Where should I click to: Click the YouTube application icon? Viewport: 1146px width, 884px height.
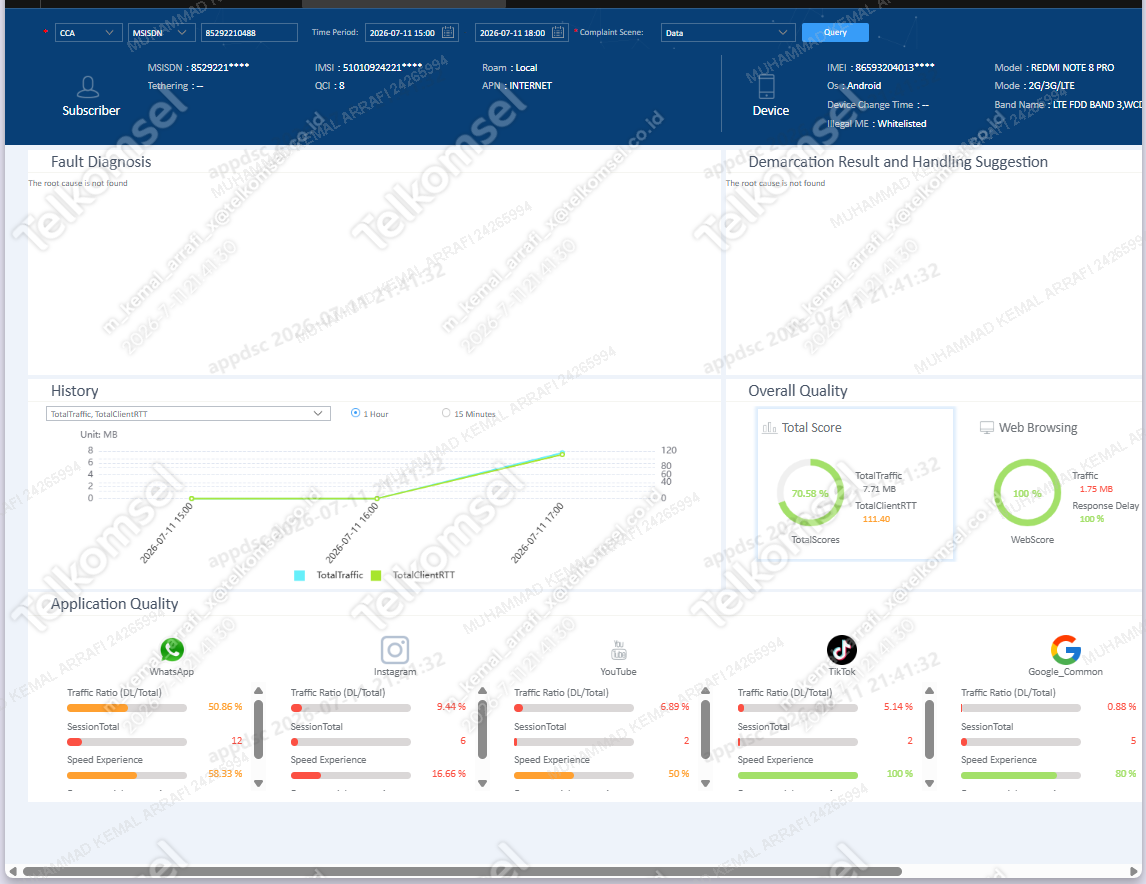click(618, 649)
